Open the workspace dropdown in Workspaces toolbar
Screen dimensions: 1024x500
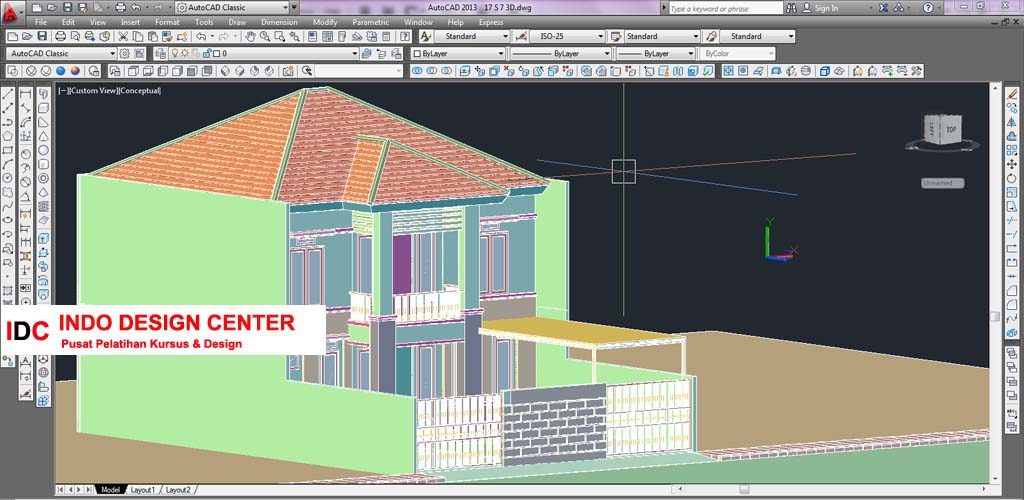[112, 54]
